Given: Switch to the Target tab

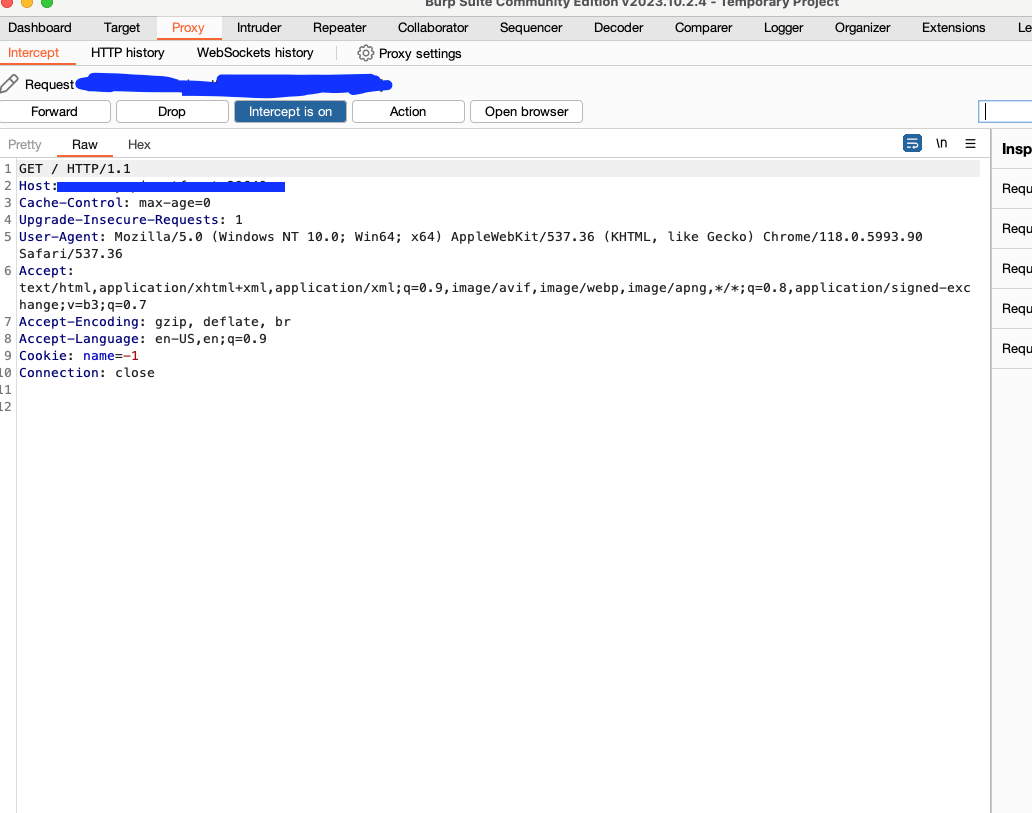Looking at the screenshot, I should click(122, 28).
